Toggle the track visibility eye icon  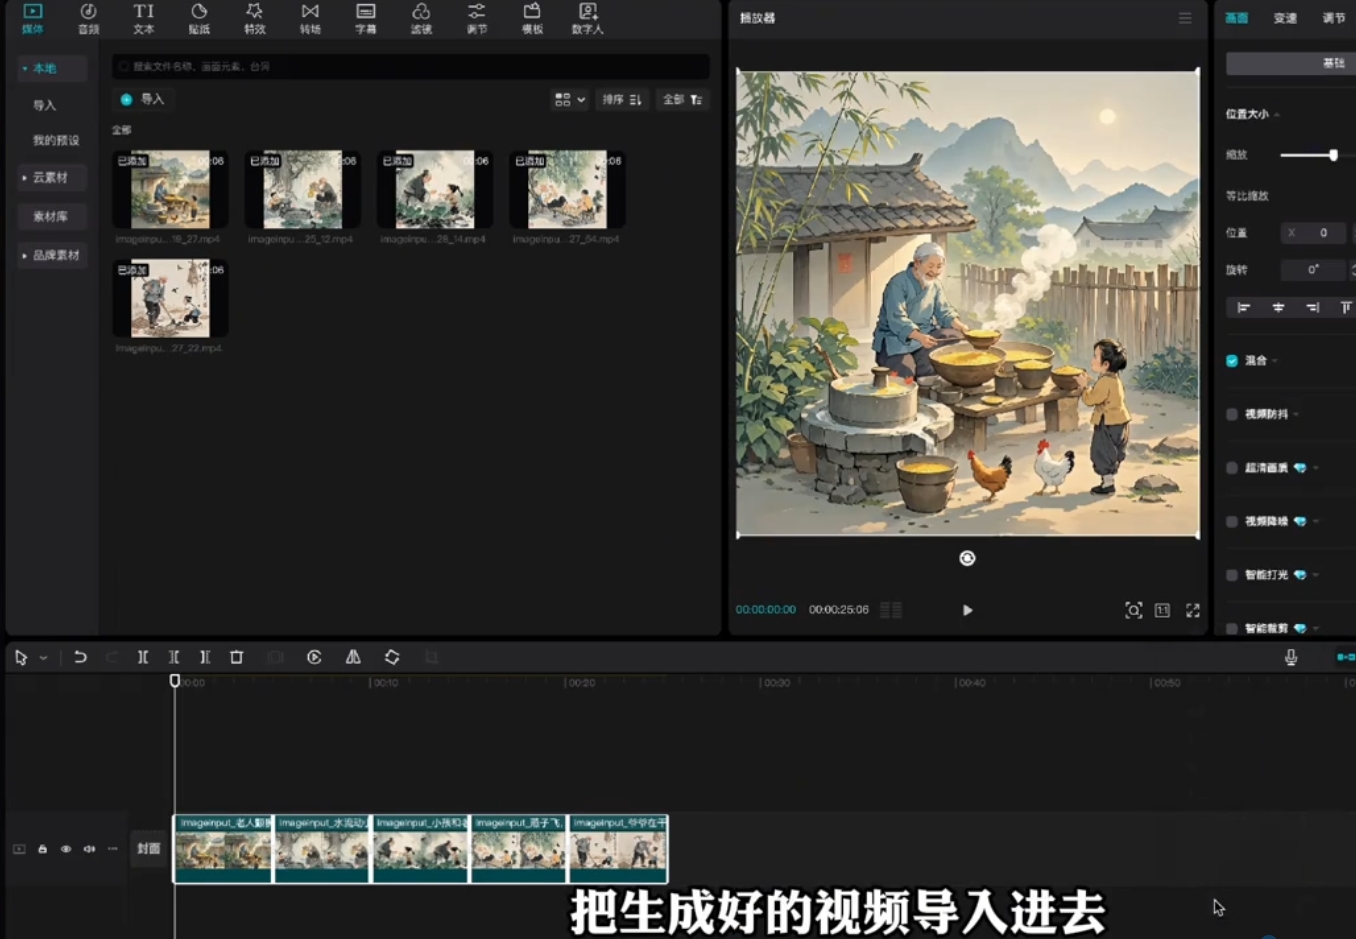point(66,849)
